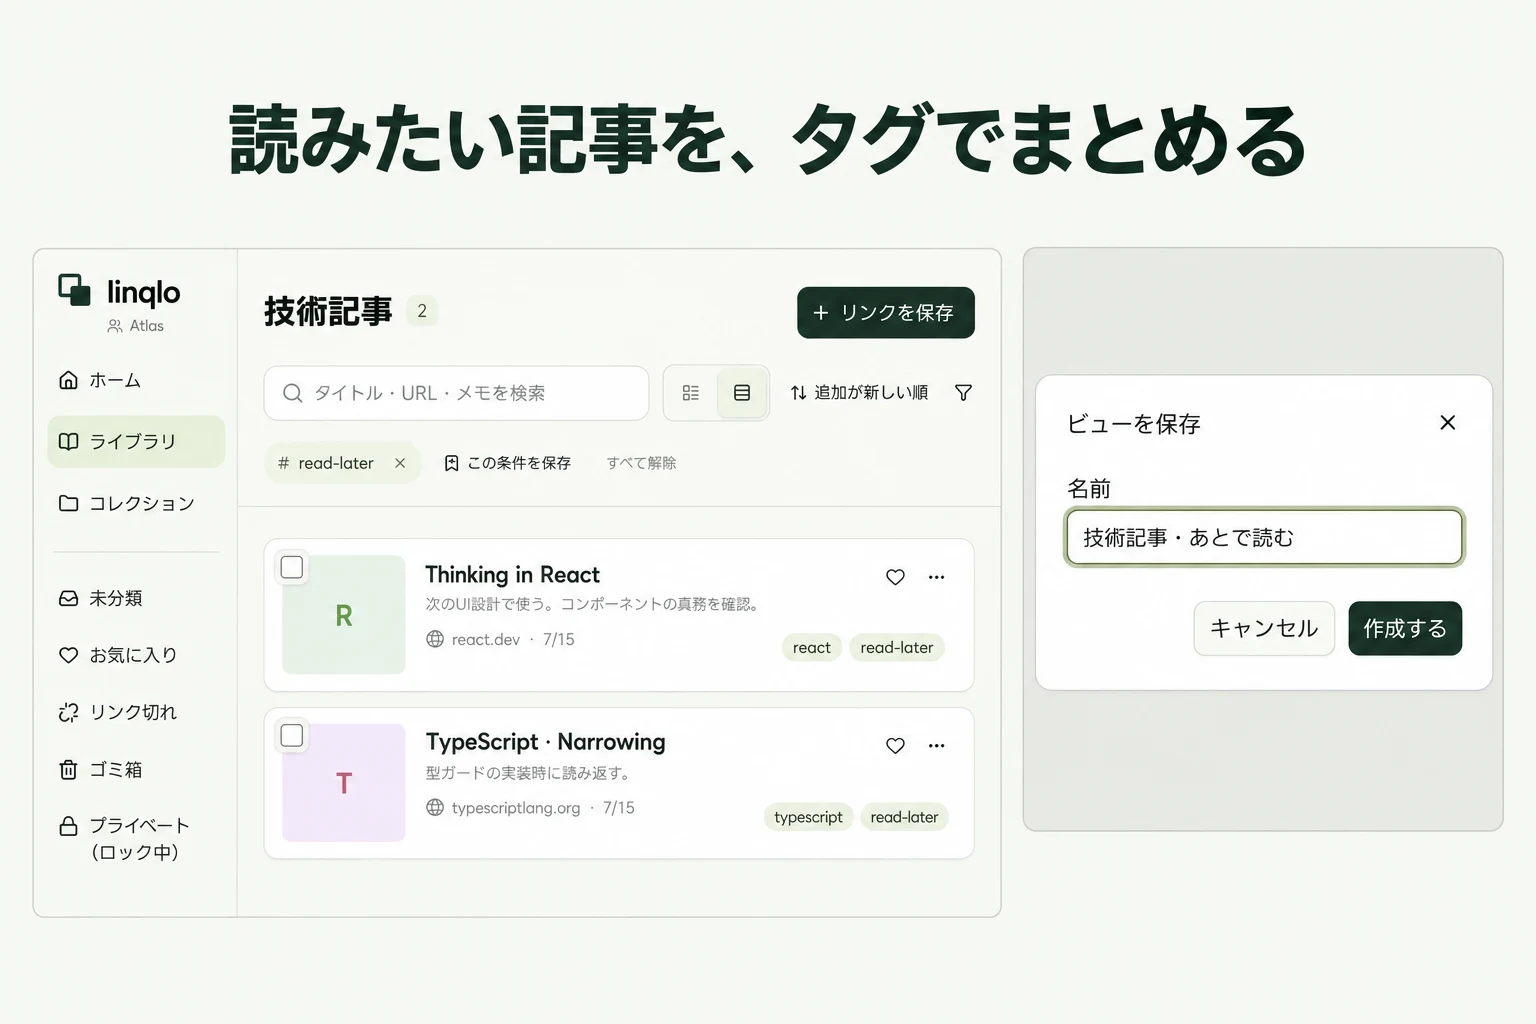This screenshot has width=1536, height=1024.
Task: Select ライブラリ in sidebar
Action: 136,441
